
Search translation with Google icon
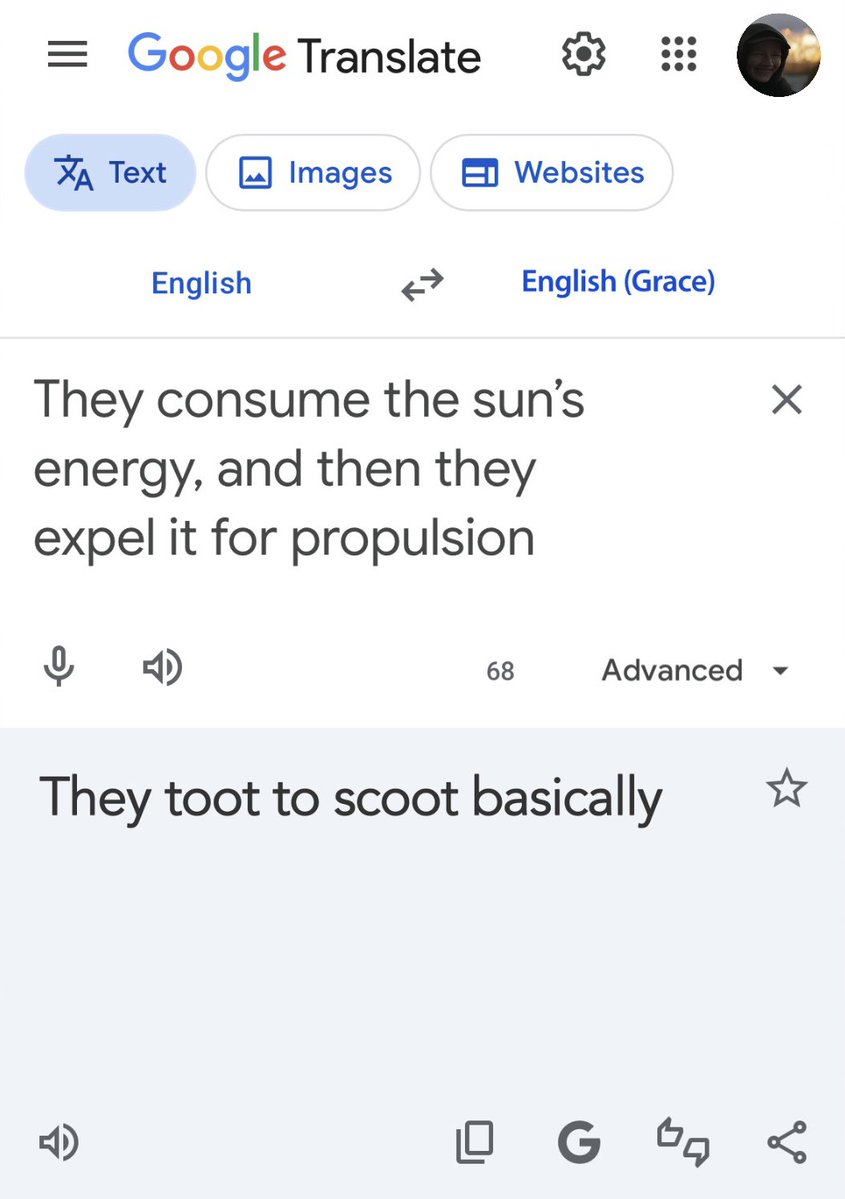[579, 1142]
